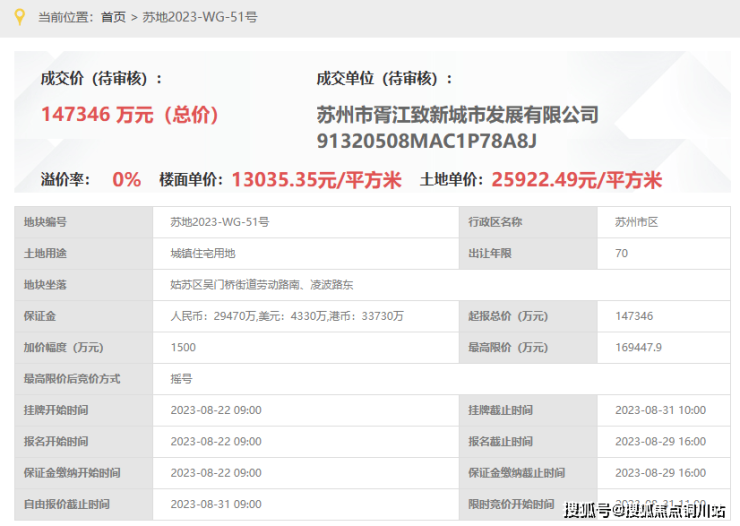Click listing deadline 2023-08-31 10:00
The image size is (740, 526).
click(660, 411)
